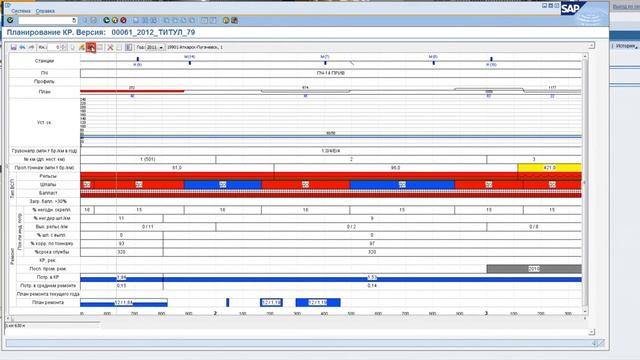This screenshot has width=640, height=360.
Task: Click the Кк. numeric input field
Action: pos(54,47)
